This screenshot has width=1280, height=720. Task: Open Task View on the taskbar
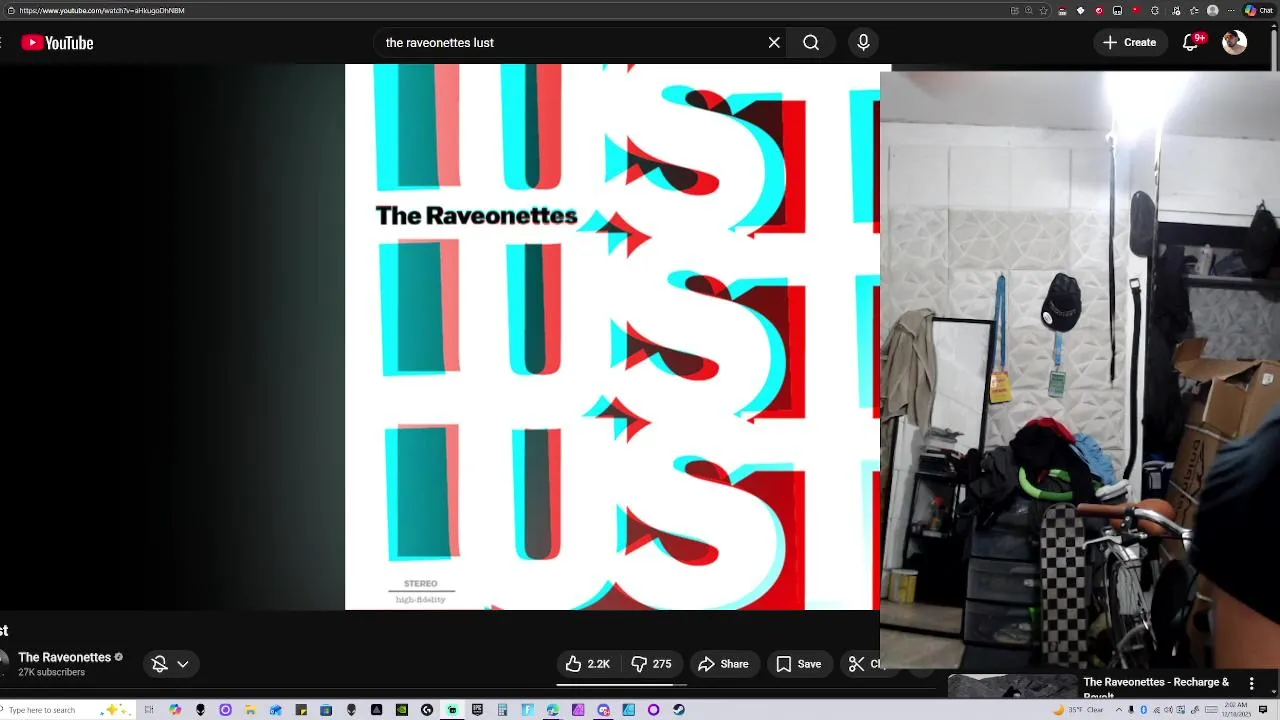click(149, 710)
